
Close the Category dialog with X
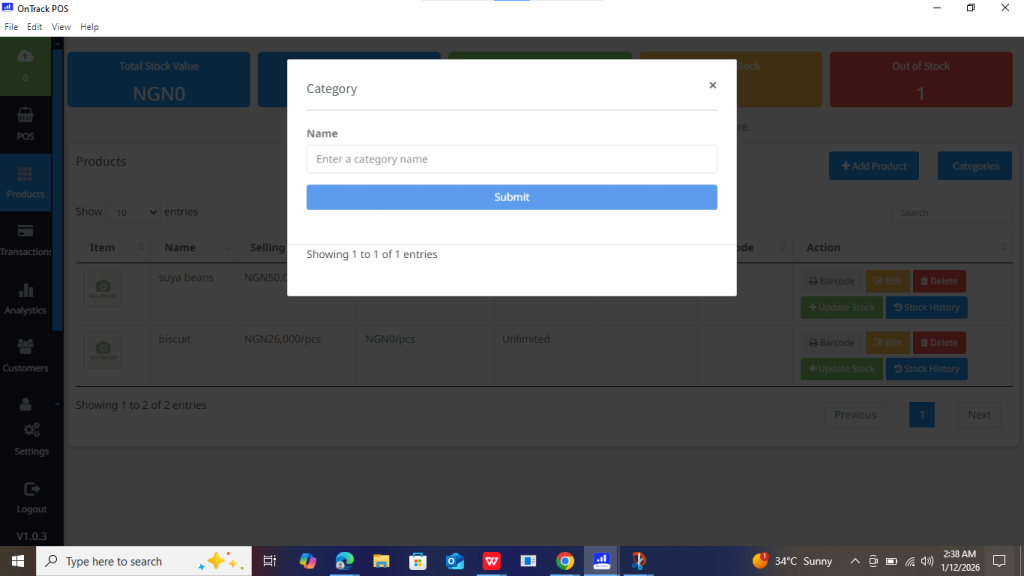(x=712, y=86)
